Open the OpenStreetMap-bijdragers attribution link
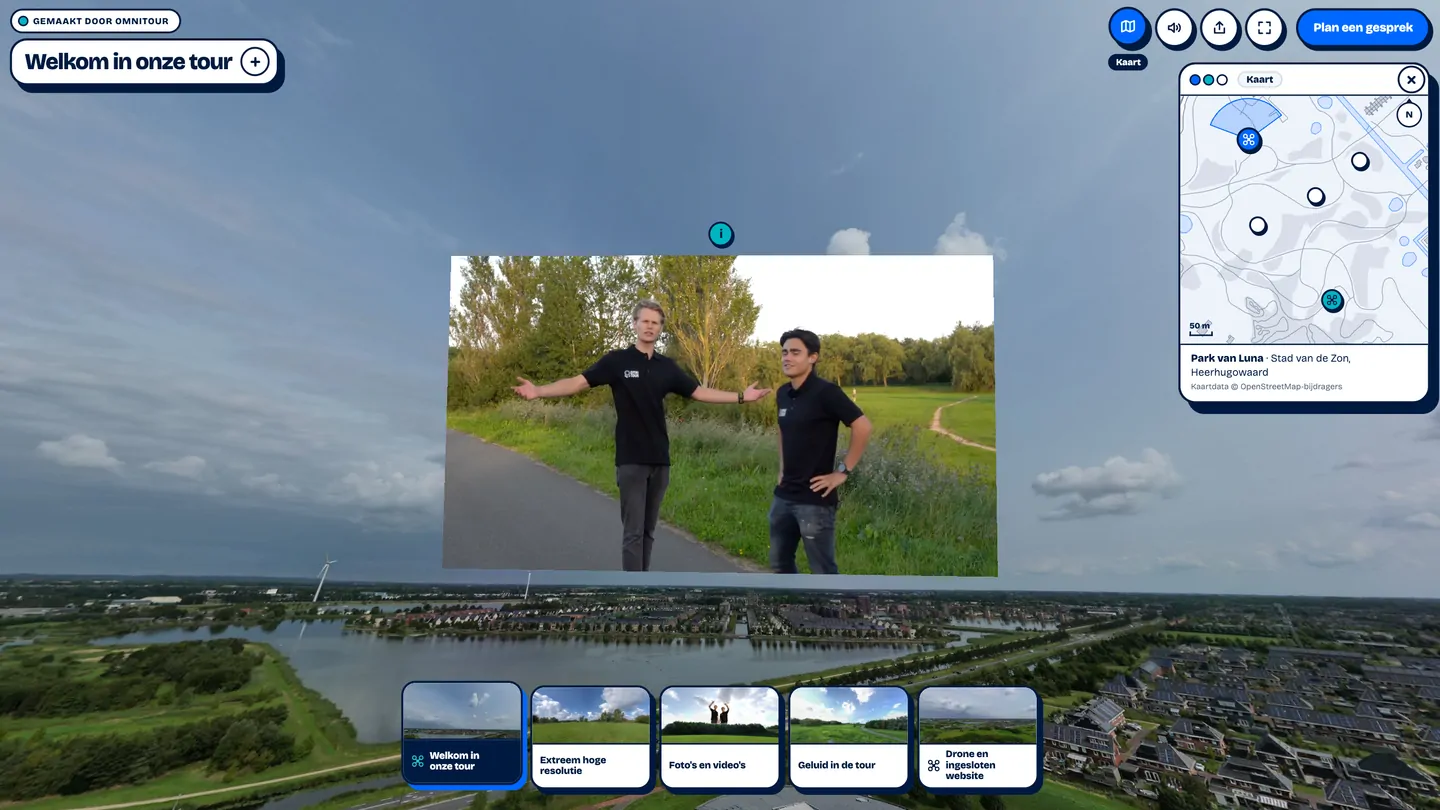Image resolution: width=1440 pixels, height=810 pixels. (1291, 387)
